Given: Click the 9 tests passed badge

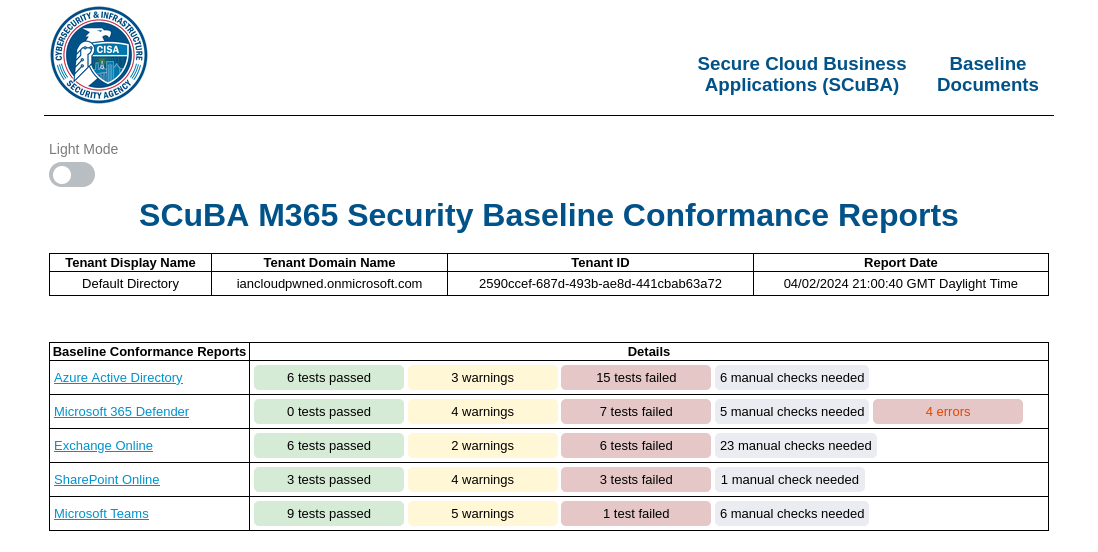Looking at the screenshot, I should pyautogui.click(x=328, y=513).
